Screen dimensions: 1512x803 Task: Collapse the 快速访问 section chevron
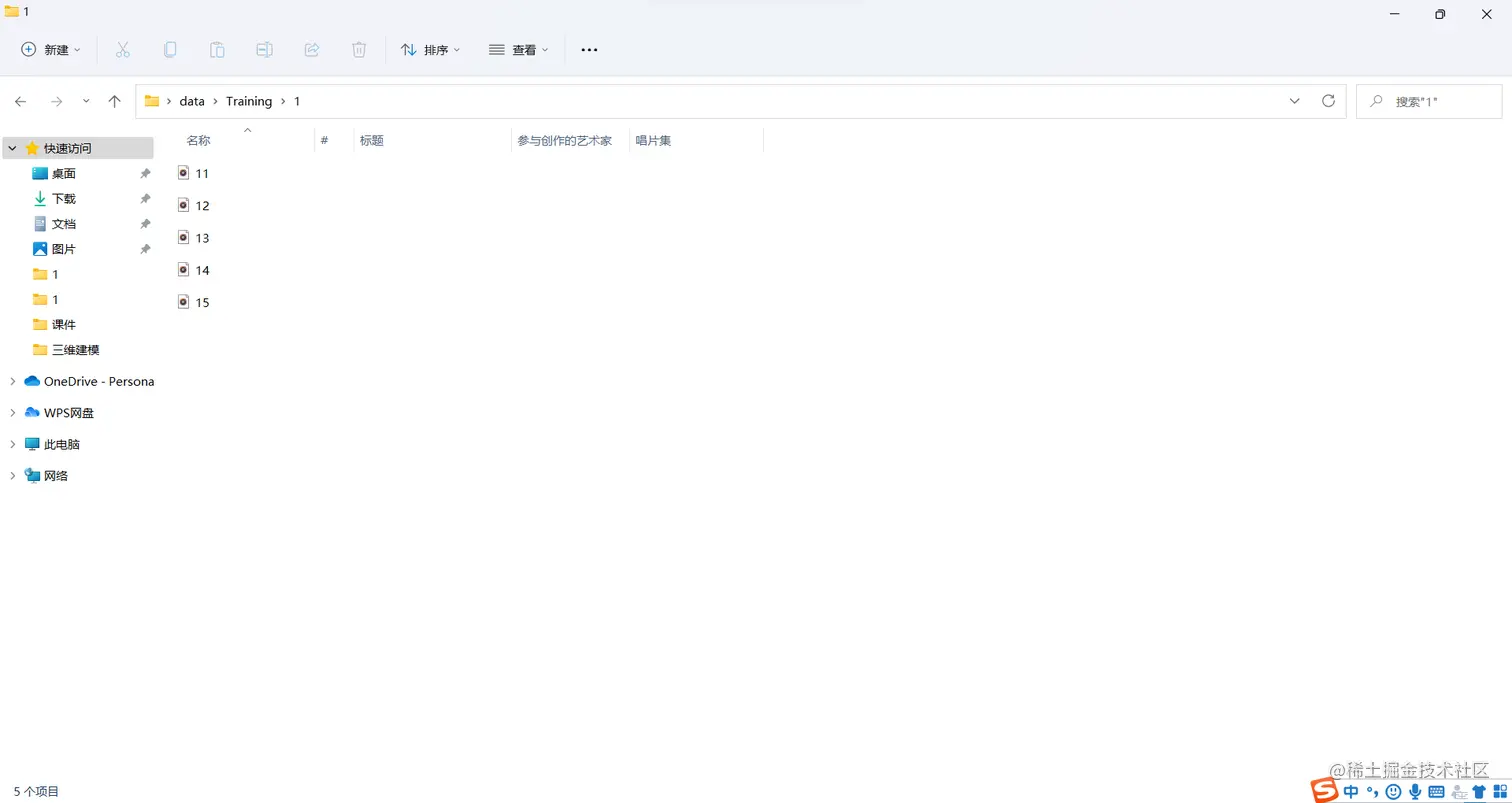[11, 147]
